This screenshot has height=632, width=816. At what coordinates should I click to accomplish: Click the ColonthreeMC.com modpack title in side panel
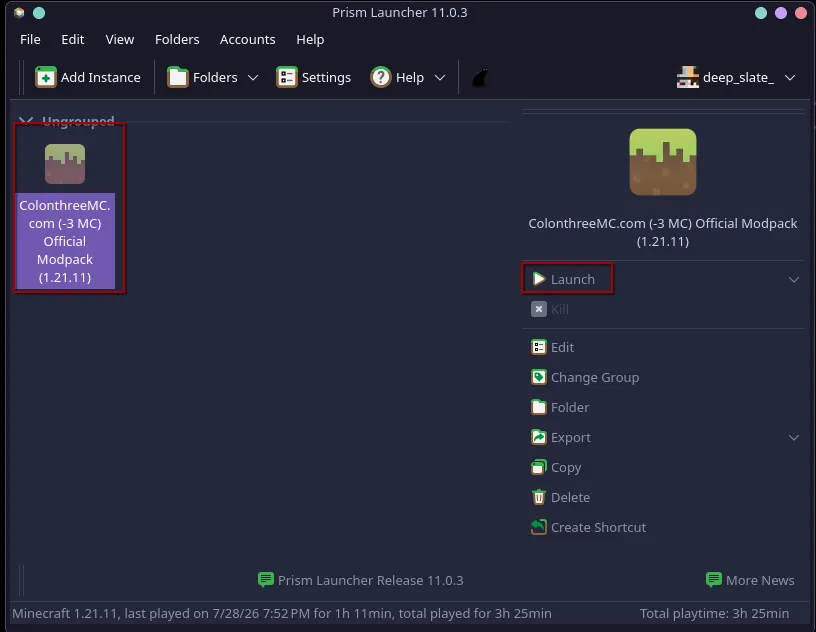click(x=662, y=232)
